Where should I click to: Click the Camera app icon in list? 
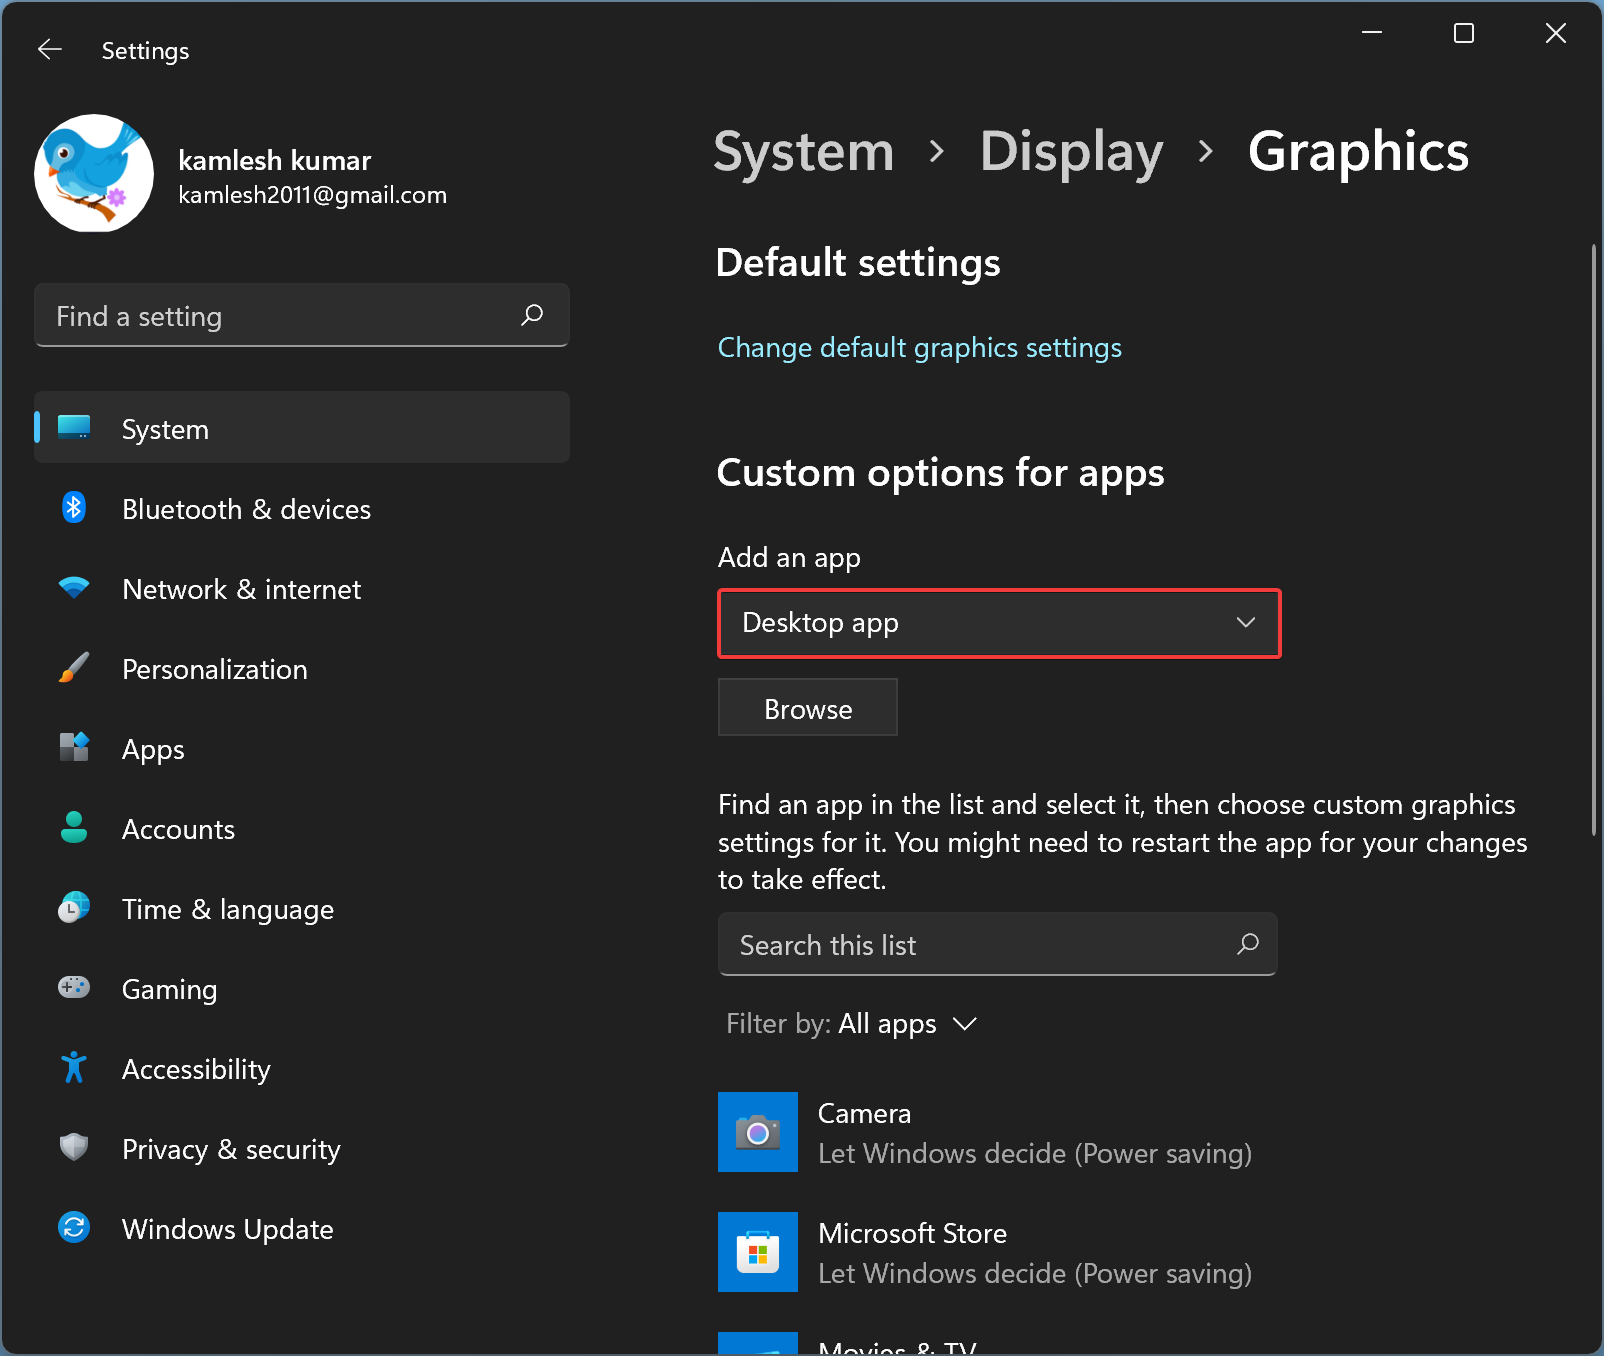(x=758, y=1132)
